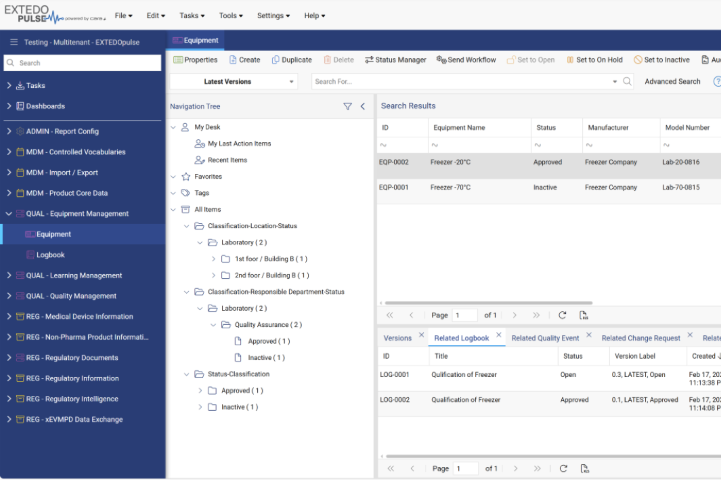Click Duplicate in the toolbar
The height and width of the screenshot is (480, 721).
[x=292, y=60]
